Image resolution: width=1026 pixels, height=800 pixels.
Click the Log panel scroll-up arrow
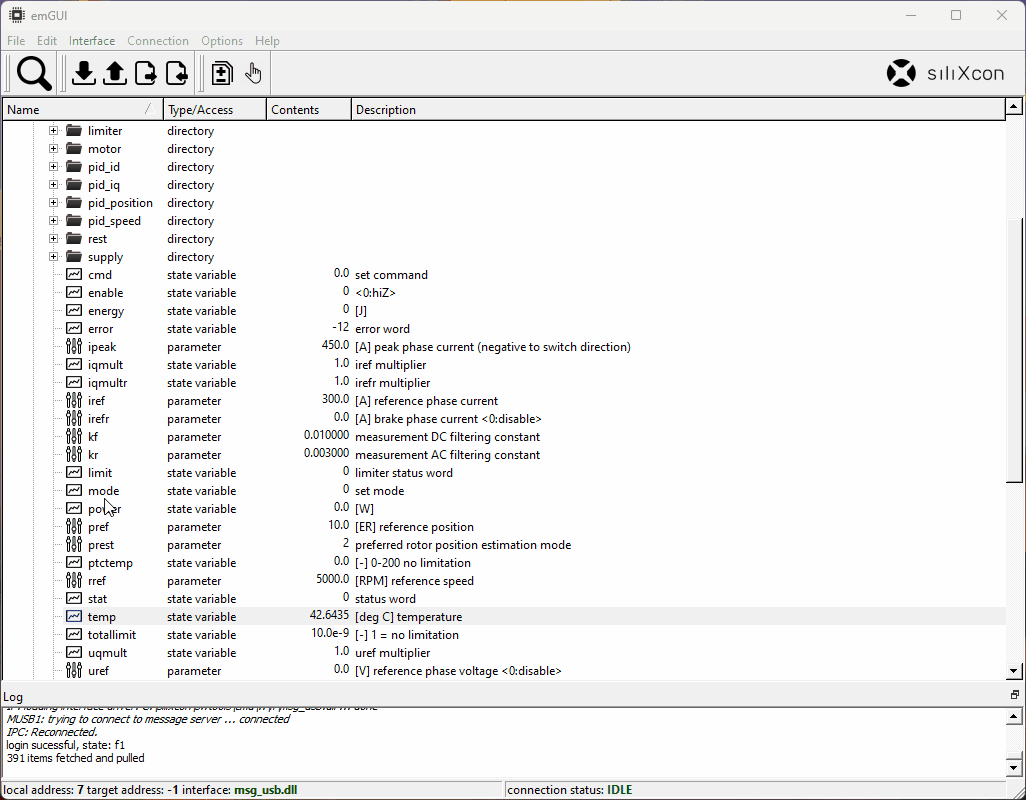[x=1014, y=716]
